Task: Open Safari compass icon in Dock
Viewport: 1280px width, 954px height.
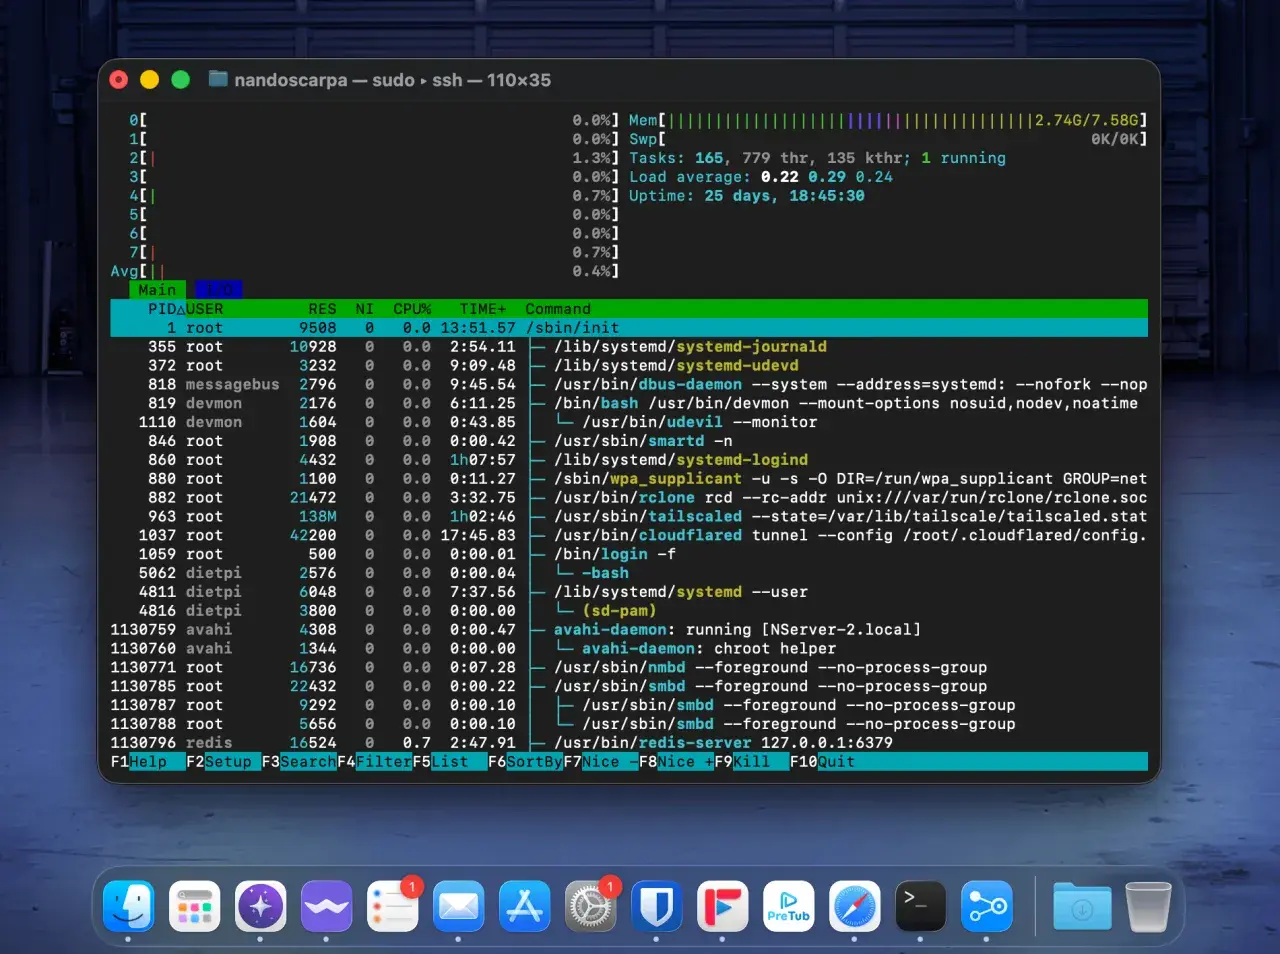Action: [x=854, y=906]
